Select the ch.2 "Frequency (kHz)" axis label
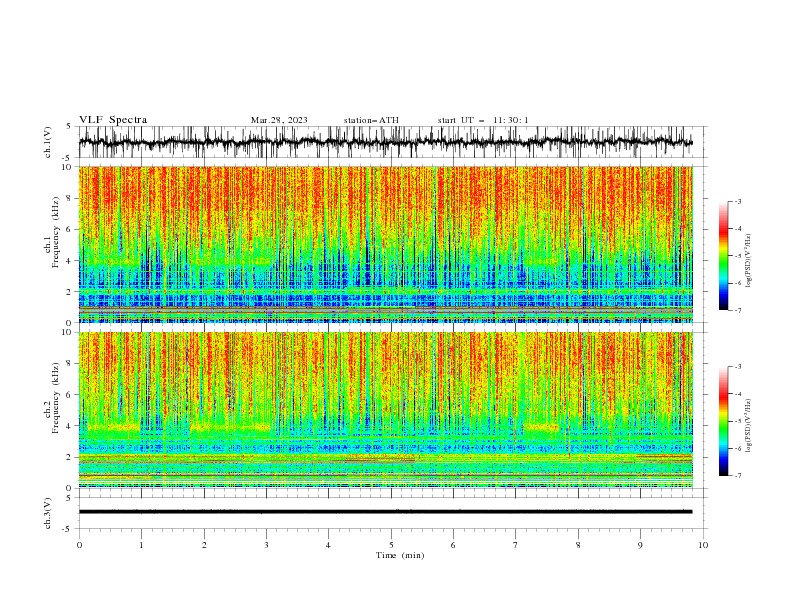 click(55, 398)
